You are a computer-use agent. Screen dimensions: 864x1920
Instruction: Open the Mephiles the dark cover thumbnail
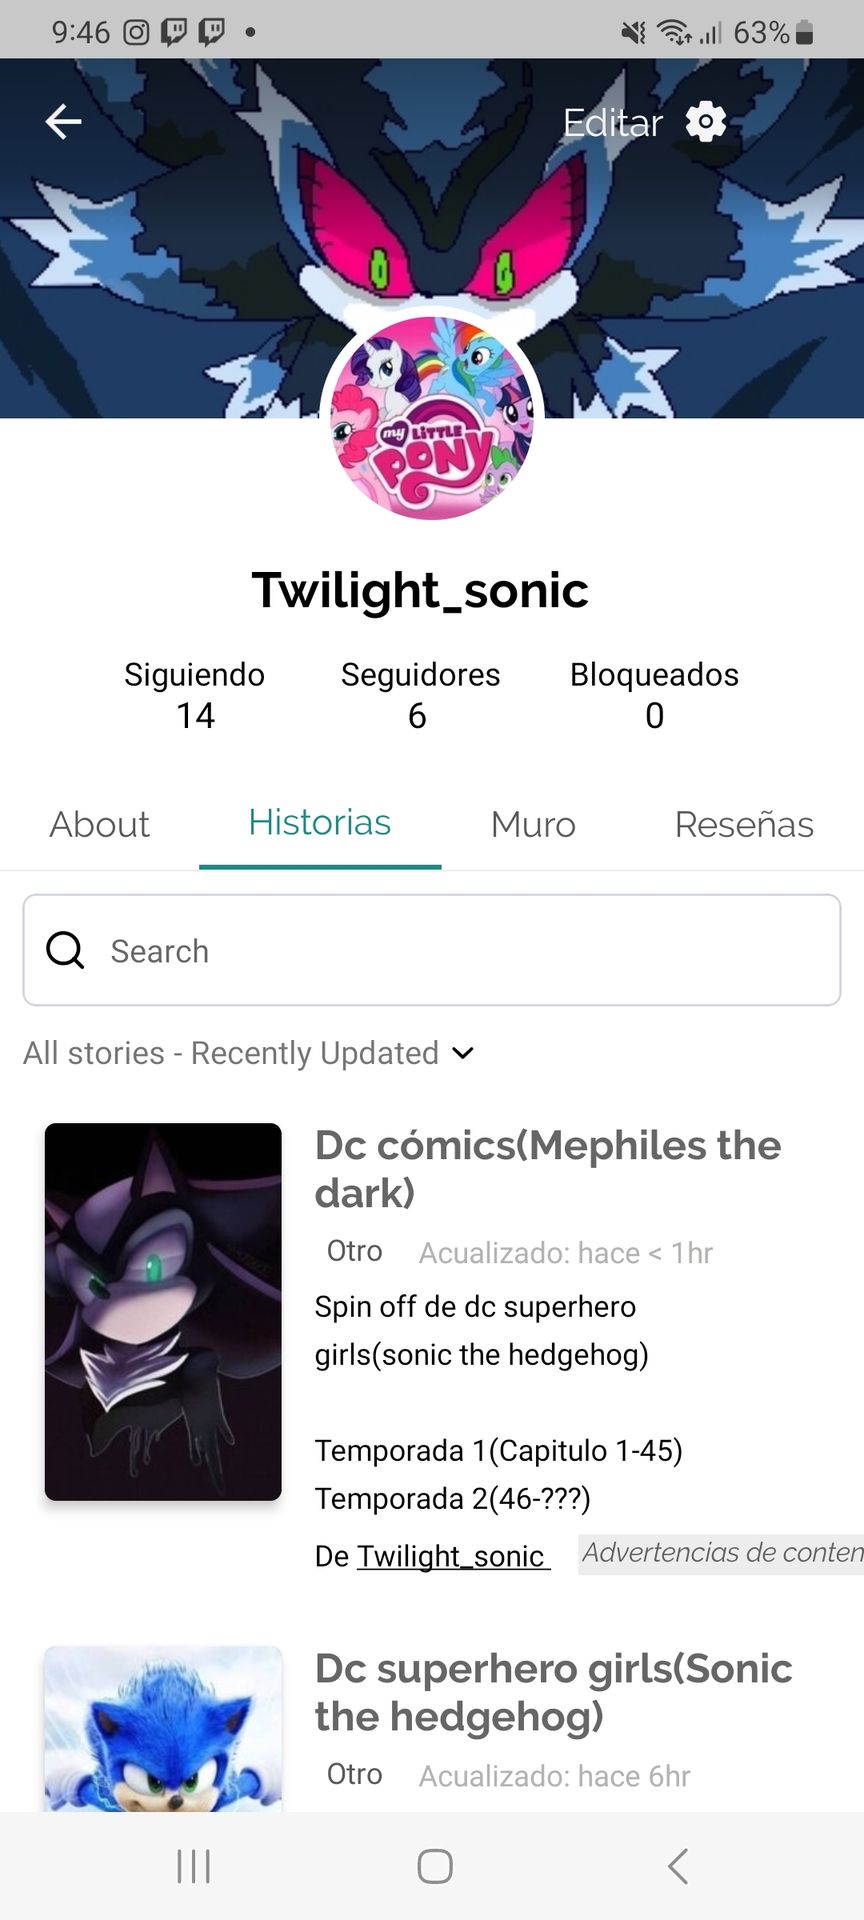click(163, 1312)
